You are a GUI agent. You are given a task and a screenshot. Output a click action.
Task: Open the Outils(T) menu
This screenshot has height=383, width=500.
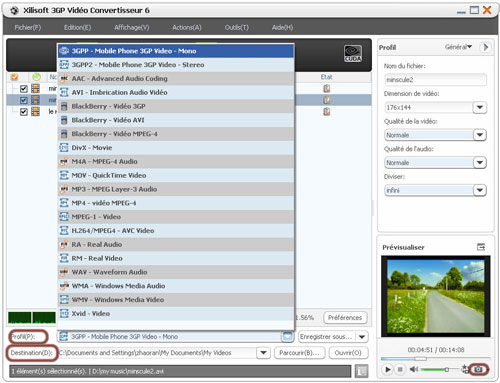tap(237, 27)
